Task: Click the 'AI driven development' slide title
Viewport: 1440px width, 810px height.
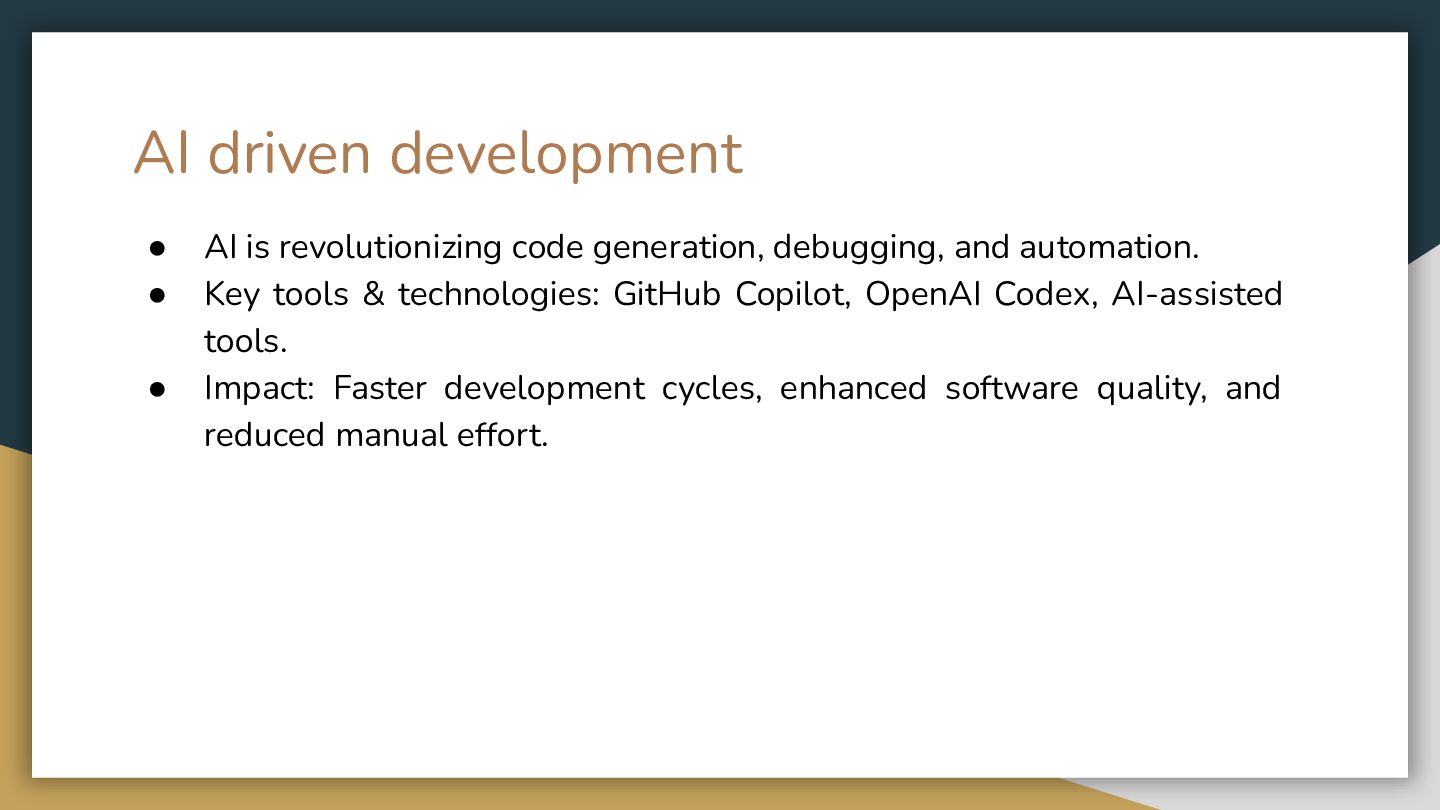Action: [x=438, y=154]
